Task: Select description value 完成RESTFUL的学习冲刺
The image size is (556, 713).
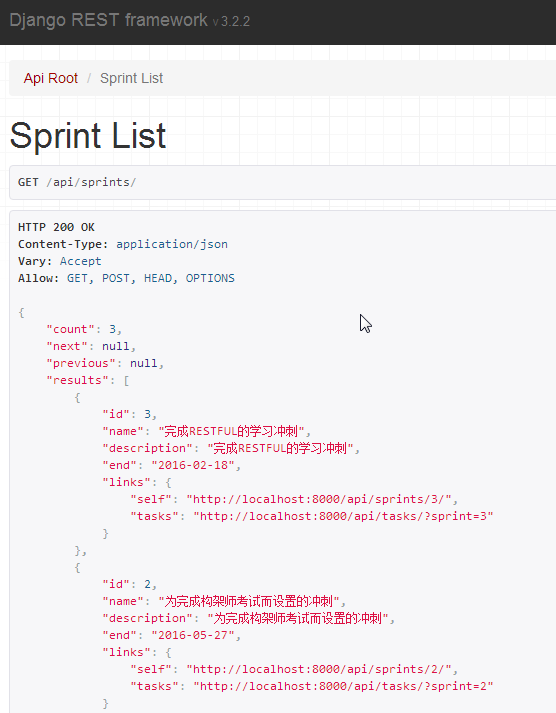Action: coord(280,448)
